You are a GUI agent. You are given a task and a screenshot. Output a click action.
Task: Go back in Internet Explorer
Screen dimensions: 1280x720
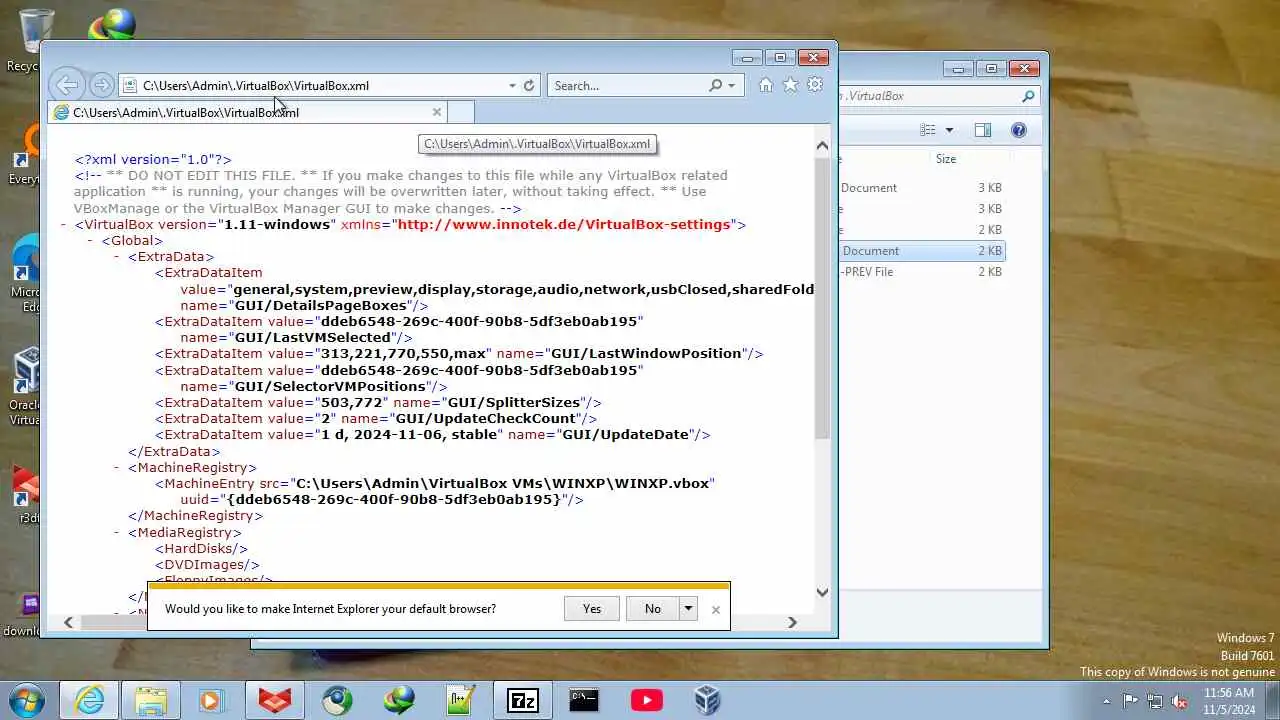coord(66,85)
